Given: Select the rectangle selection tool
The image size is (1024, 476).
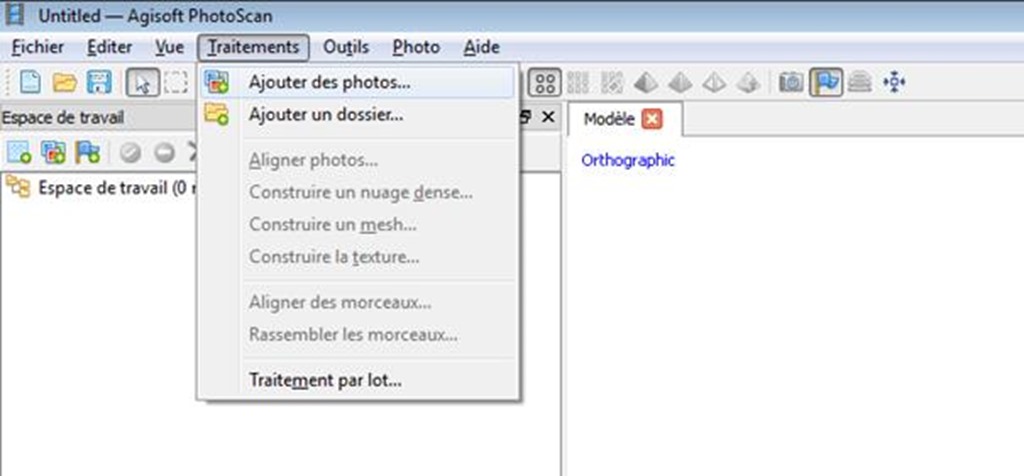Looking at the screenshot, I should tap(175, 82).
